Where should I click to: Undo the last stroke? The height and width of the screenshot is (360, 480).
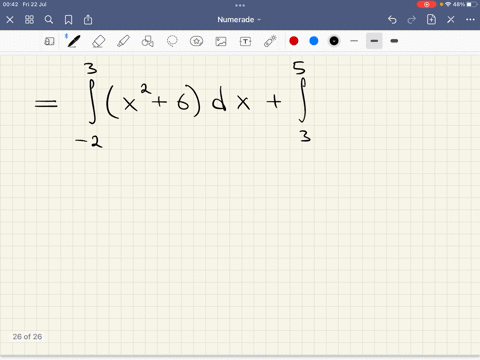pos(392,20)
